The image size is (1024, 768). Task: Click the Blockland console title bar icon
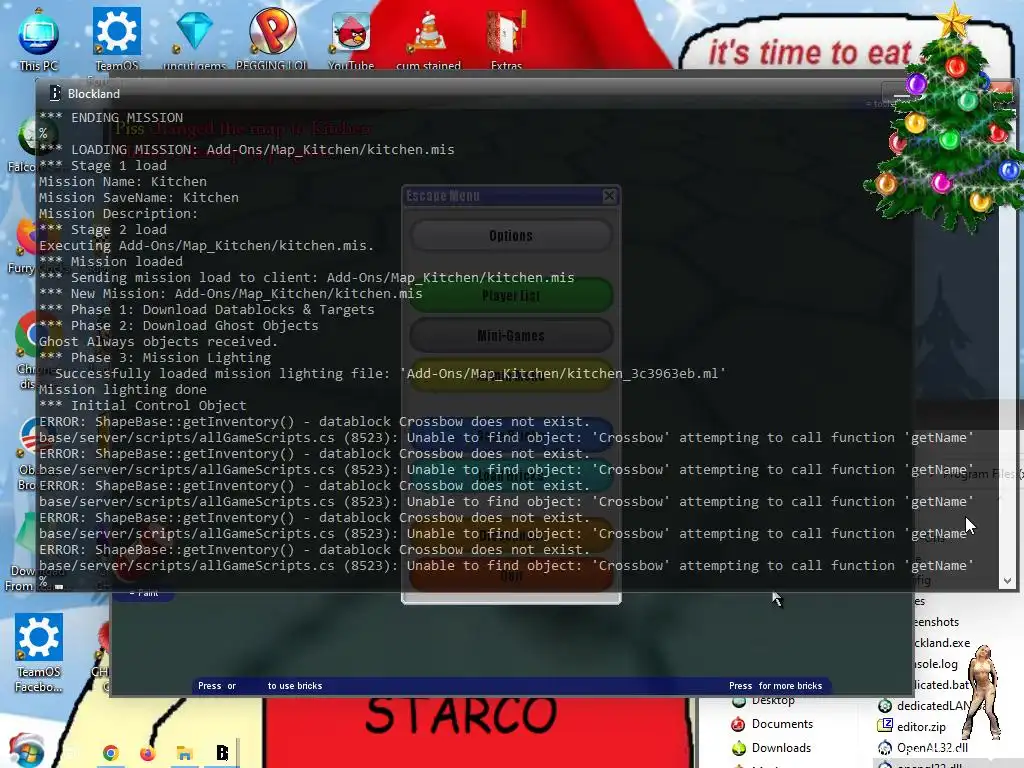(55, 93)
